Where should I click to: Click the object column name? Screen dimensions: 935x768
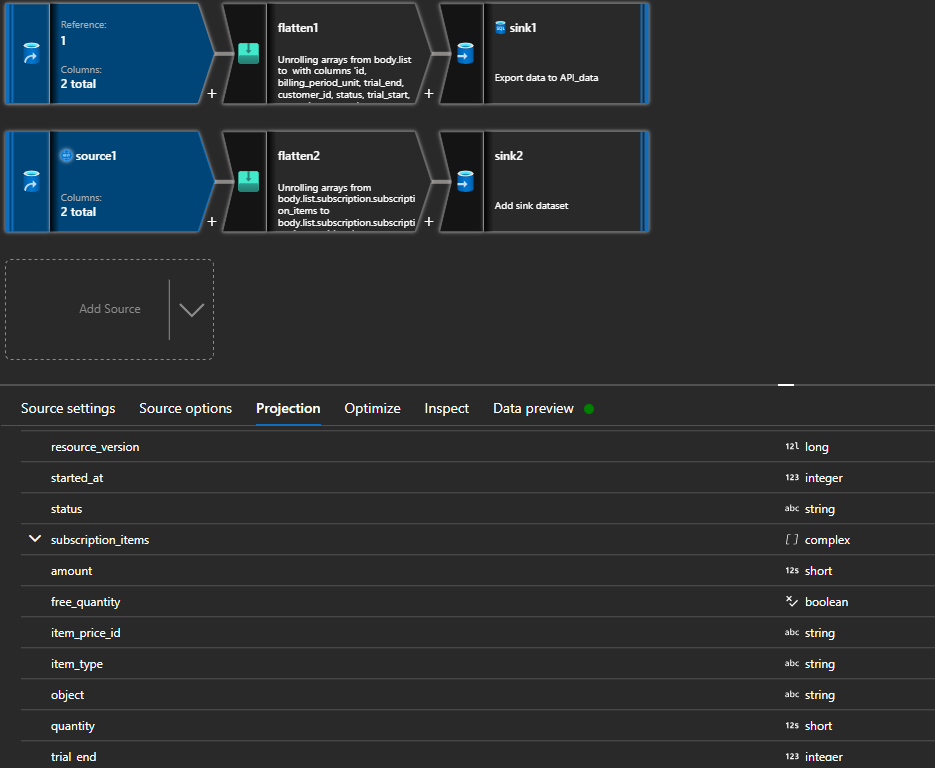pos(67,695)
